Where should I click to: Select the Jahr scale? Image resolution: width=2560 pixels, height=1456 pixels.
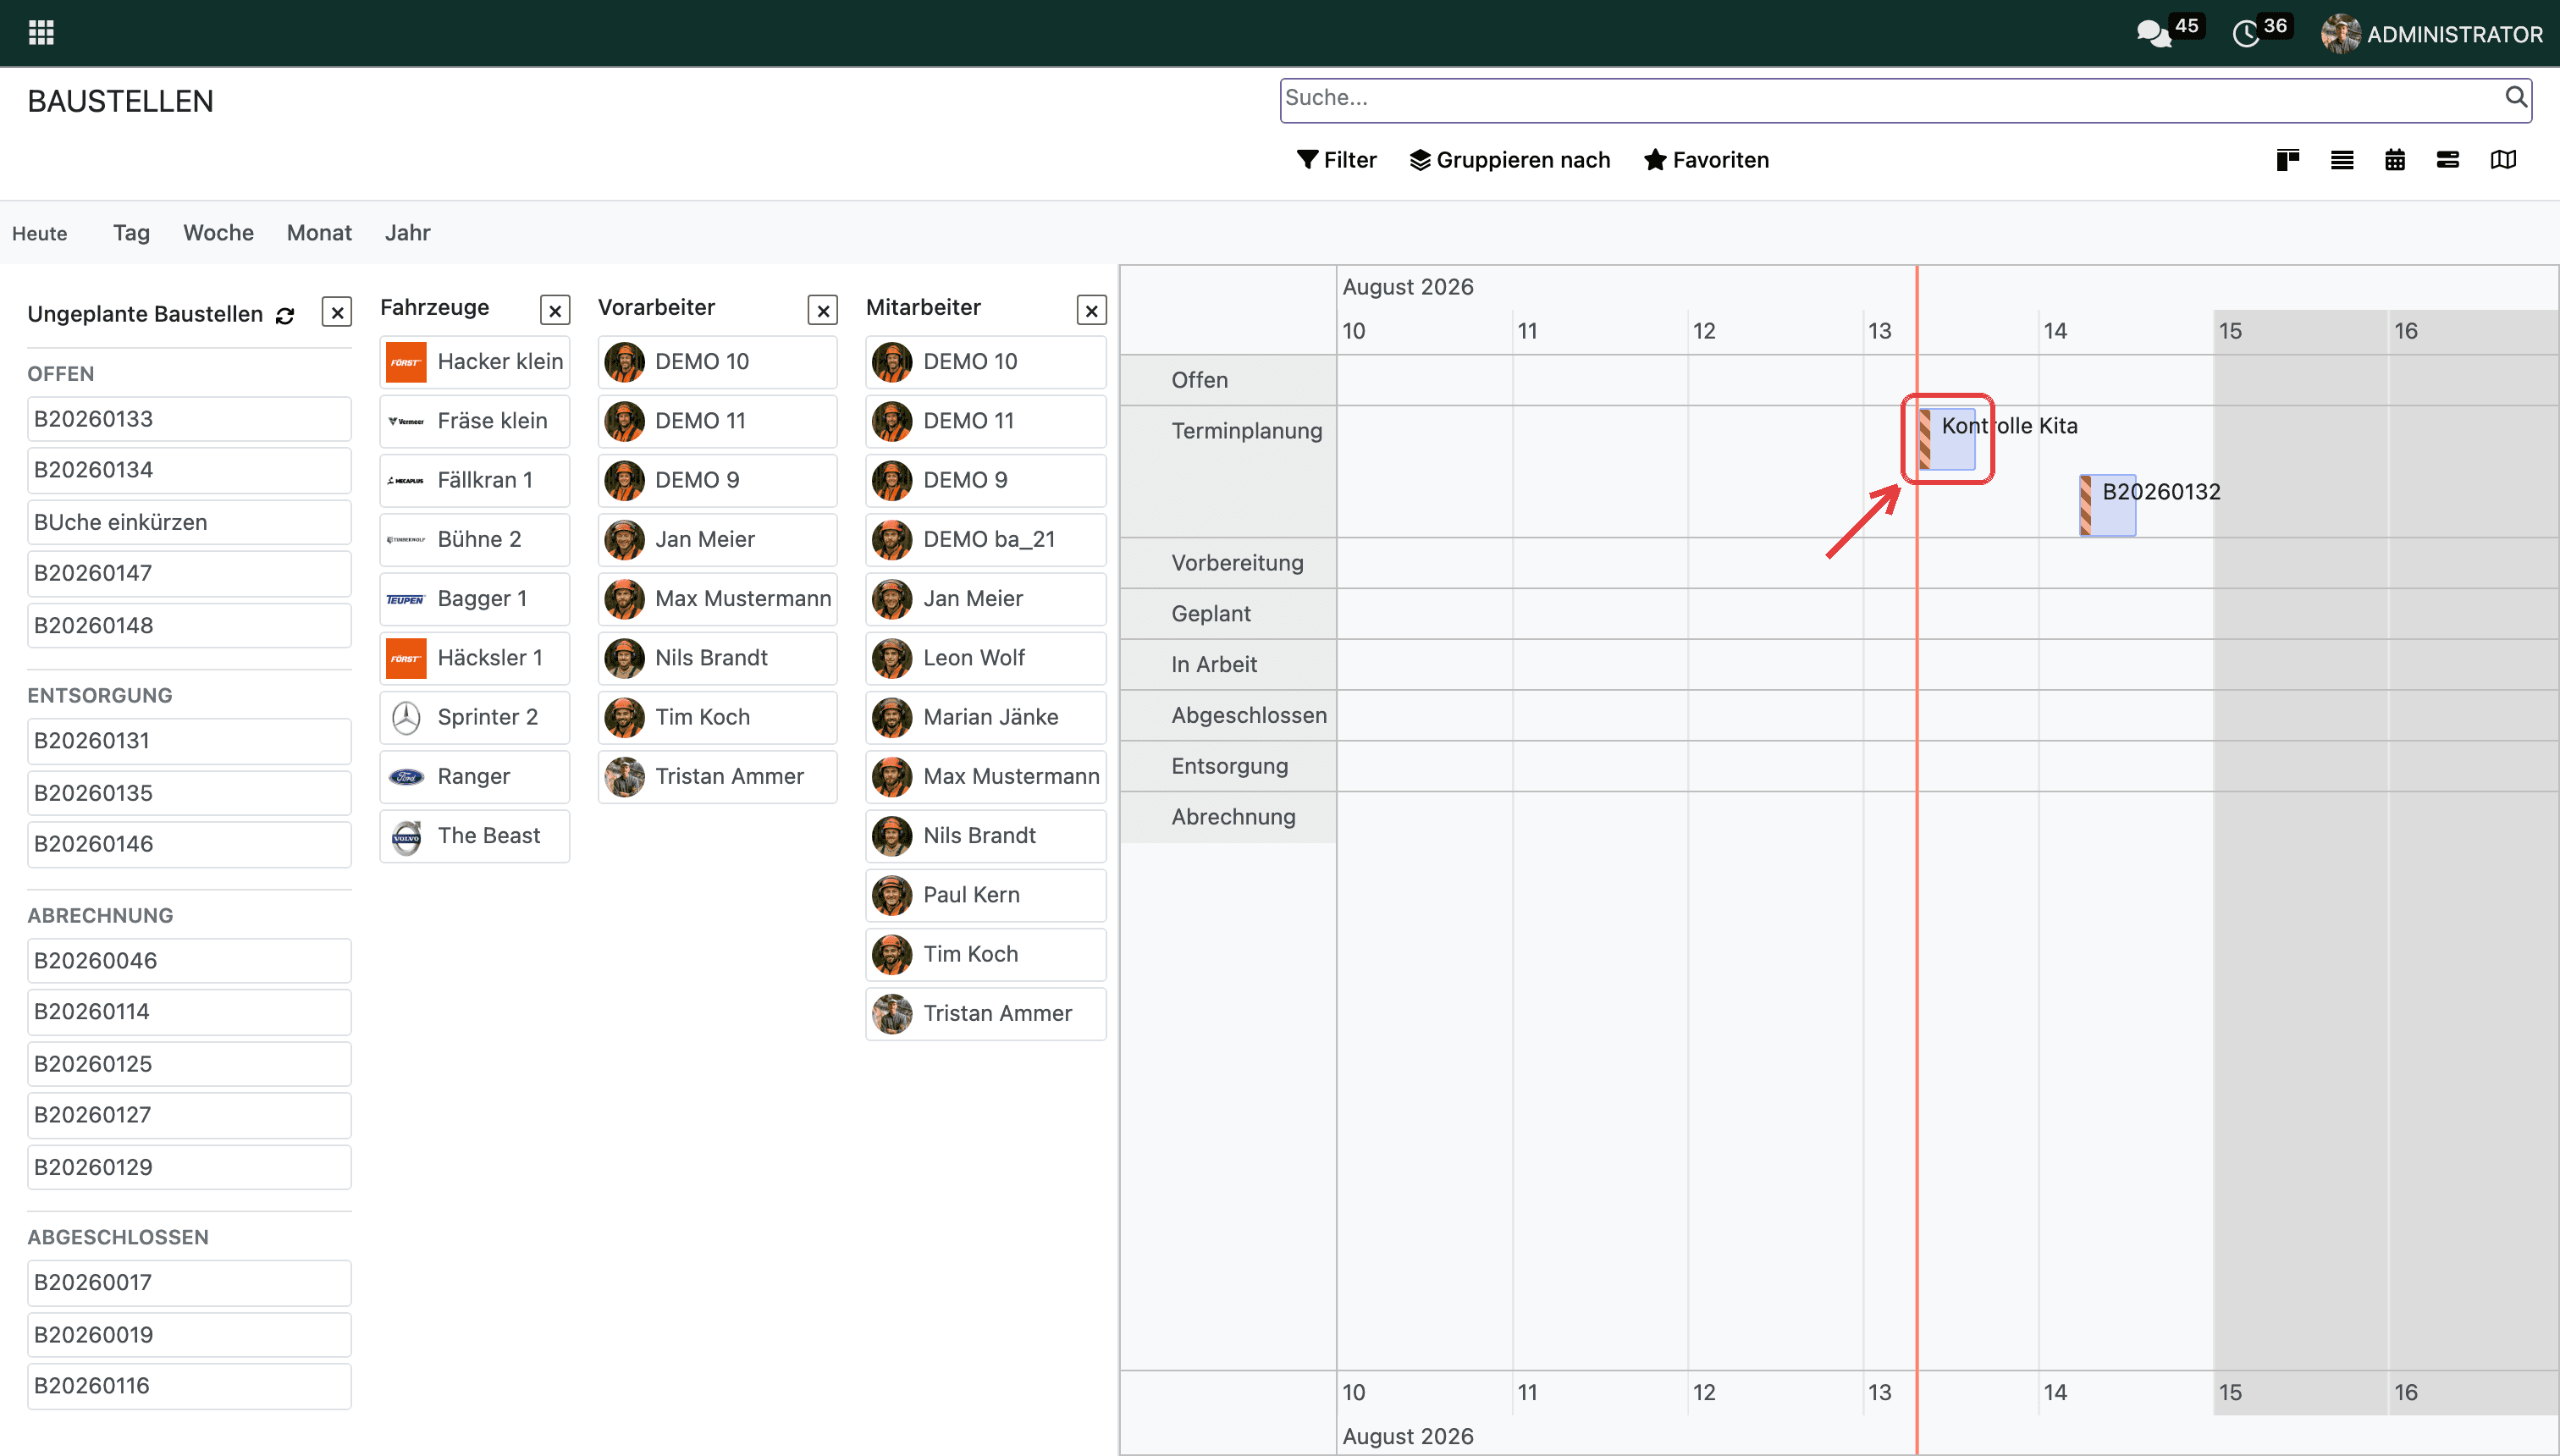pos(407,233)
